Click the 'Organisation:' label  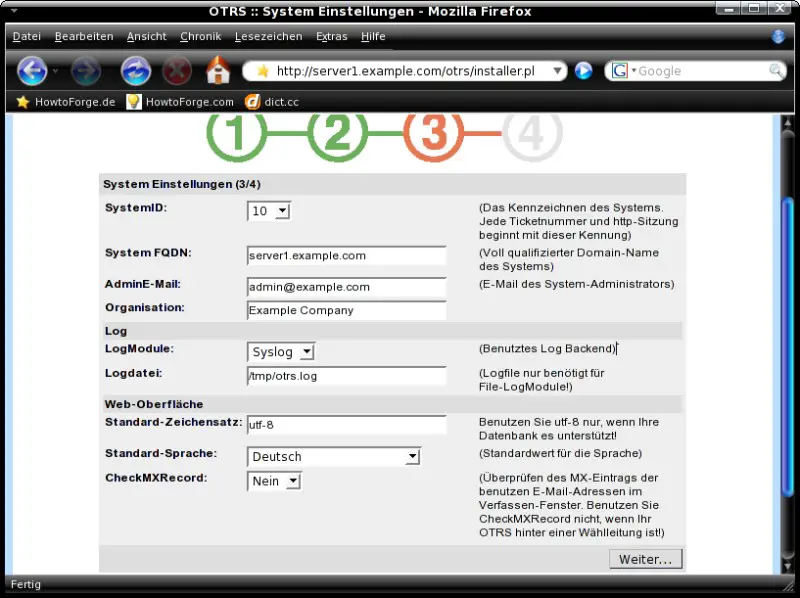[145, 307]
